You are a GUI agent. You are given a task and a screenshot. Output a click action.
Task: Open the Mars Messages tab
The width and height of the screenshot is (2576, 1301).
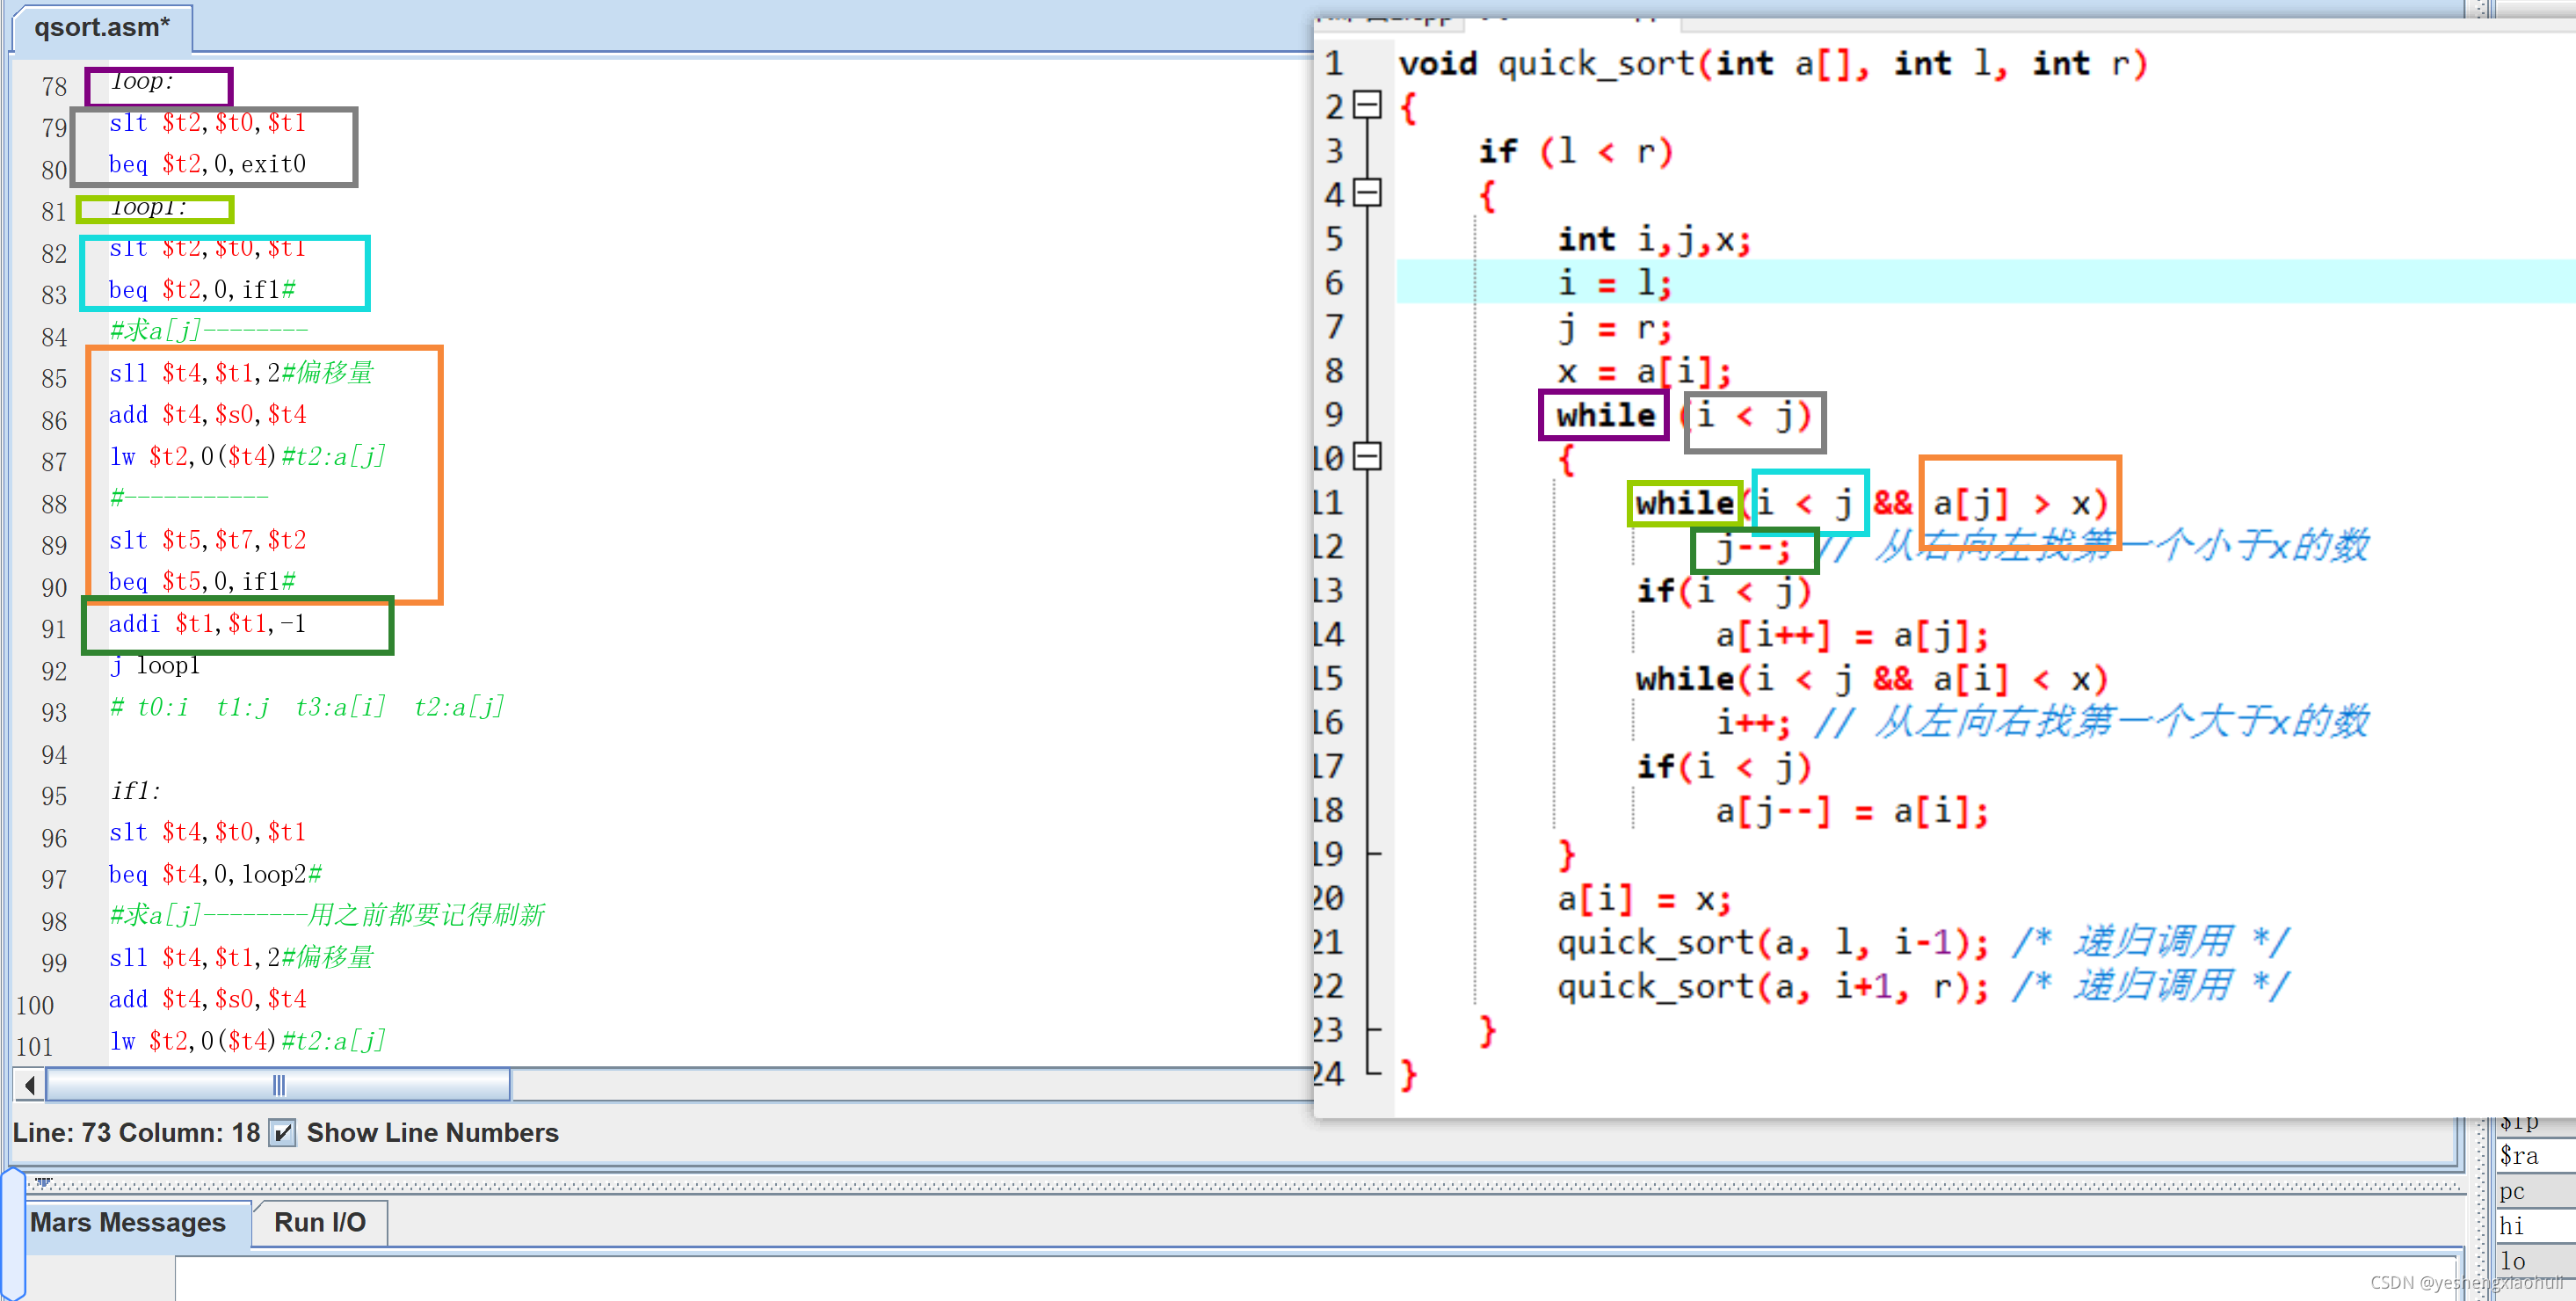128,1222
